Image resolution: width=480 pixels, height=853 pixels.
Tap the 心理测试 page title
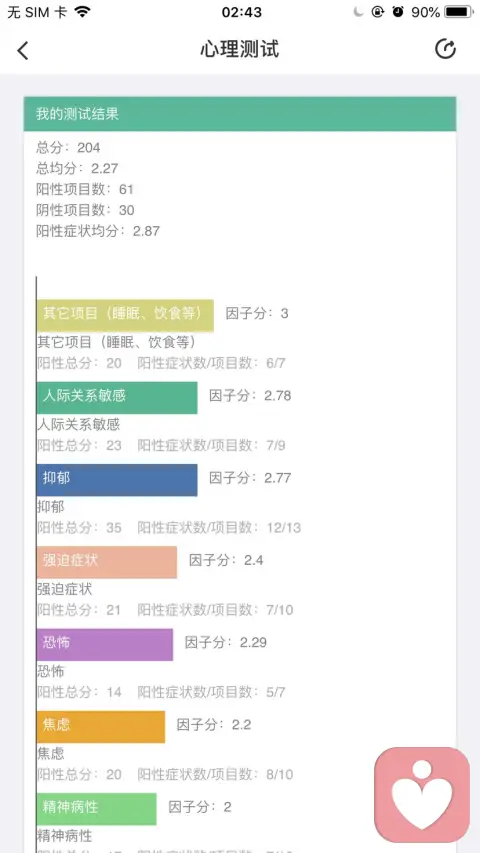pyautogui.click(x=239, y=50)
